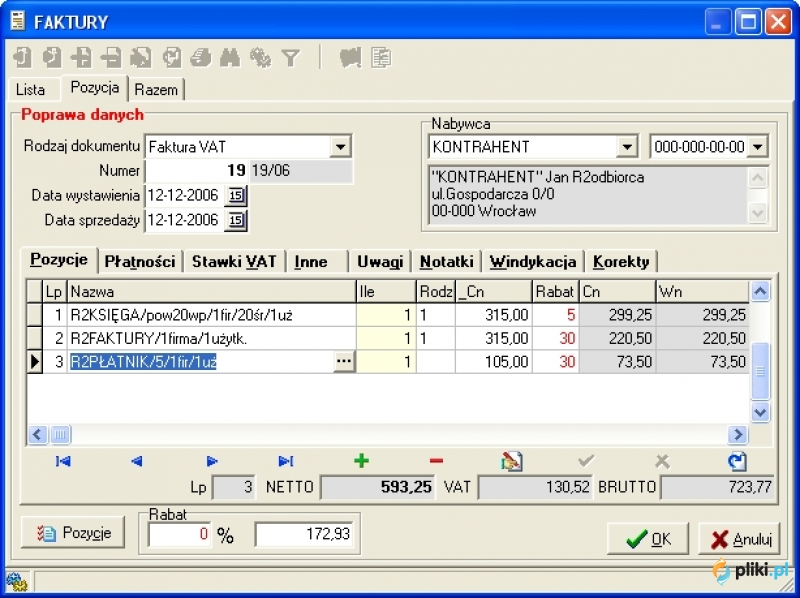This screenshot has width=800, height=598.
Task: Open the ellipsis lookup for R2PŁATNIK row
Action: pyautogui.click(x=344, y=362)
